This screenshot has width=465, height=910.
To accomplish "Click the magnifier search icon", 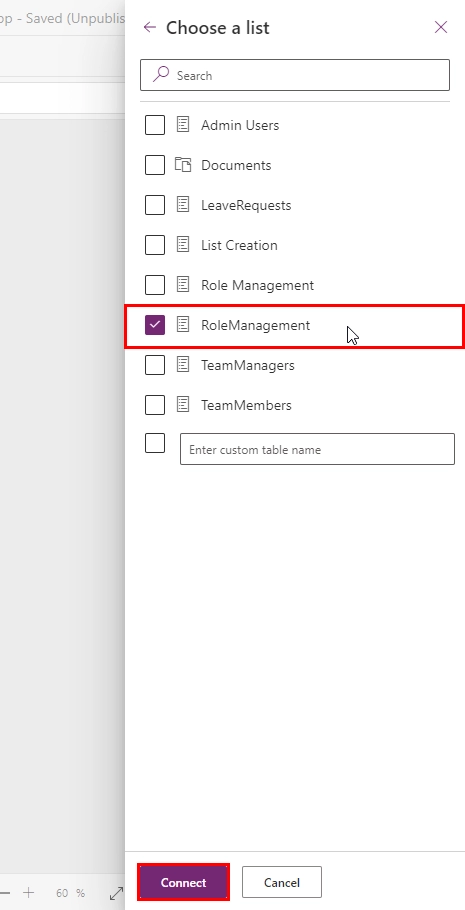I will coord(161,74).
